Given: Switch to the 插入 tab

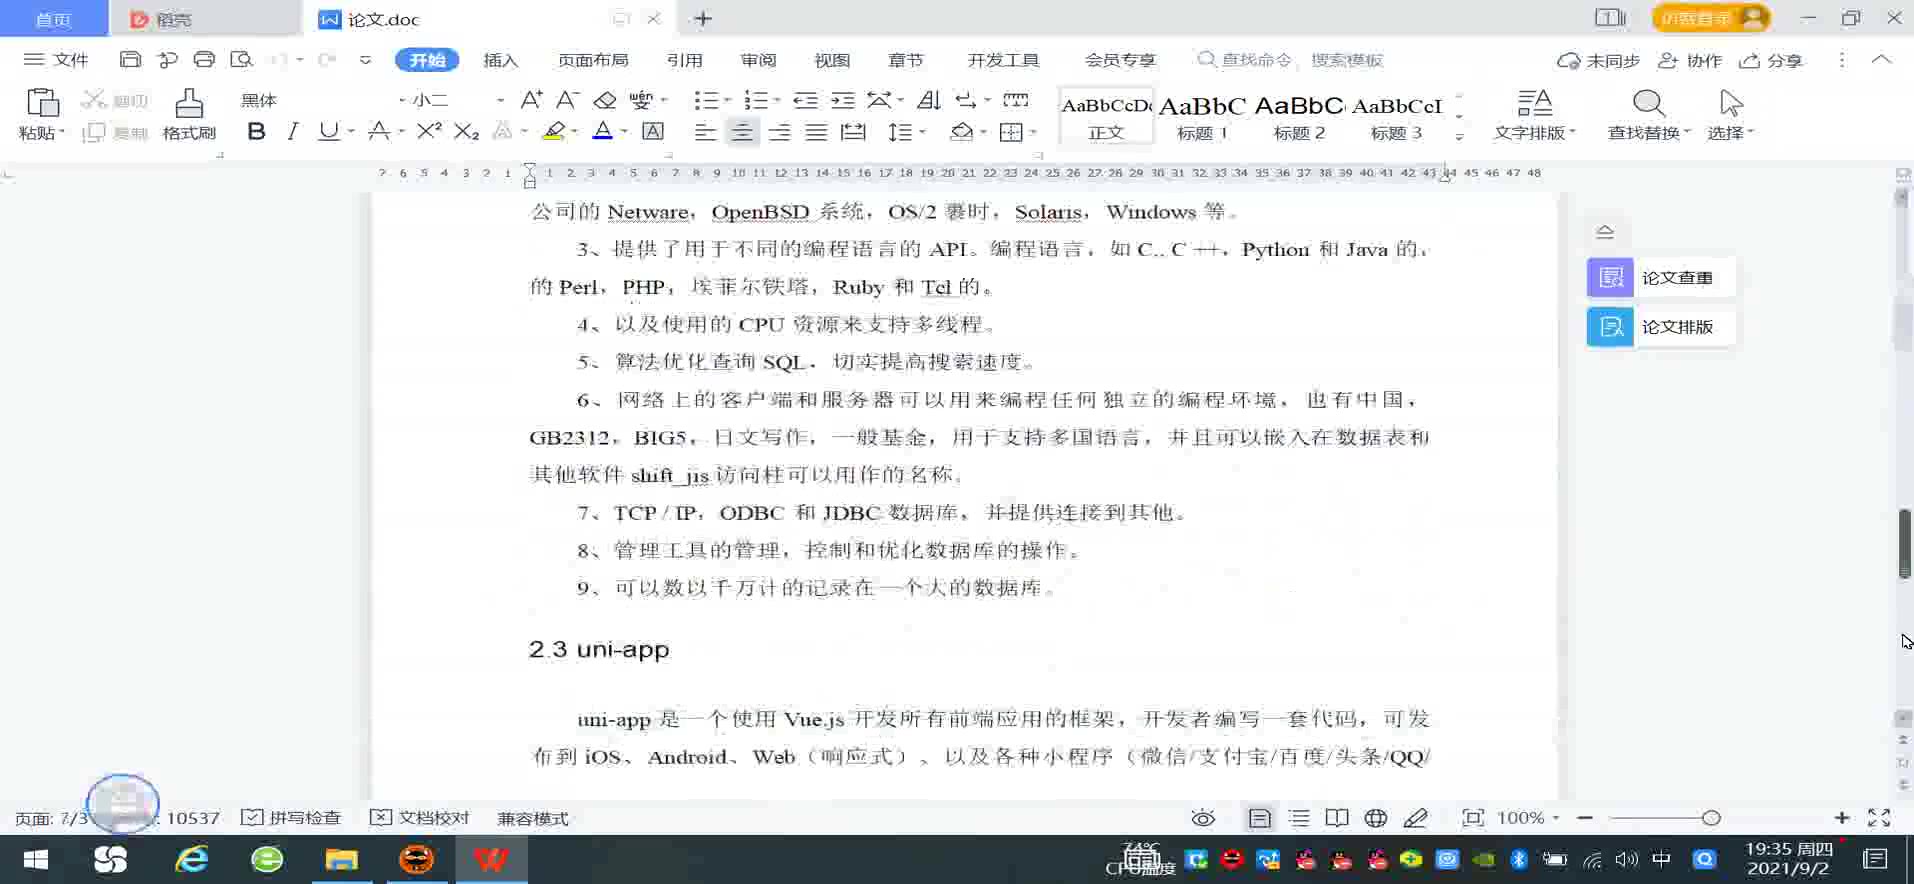Looking at the screenshot, I should click(501, 60).
